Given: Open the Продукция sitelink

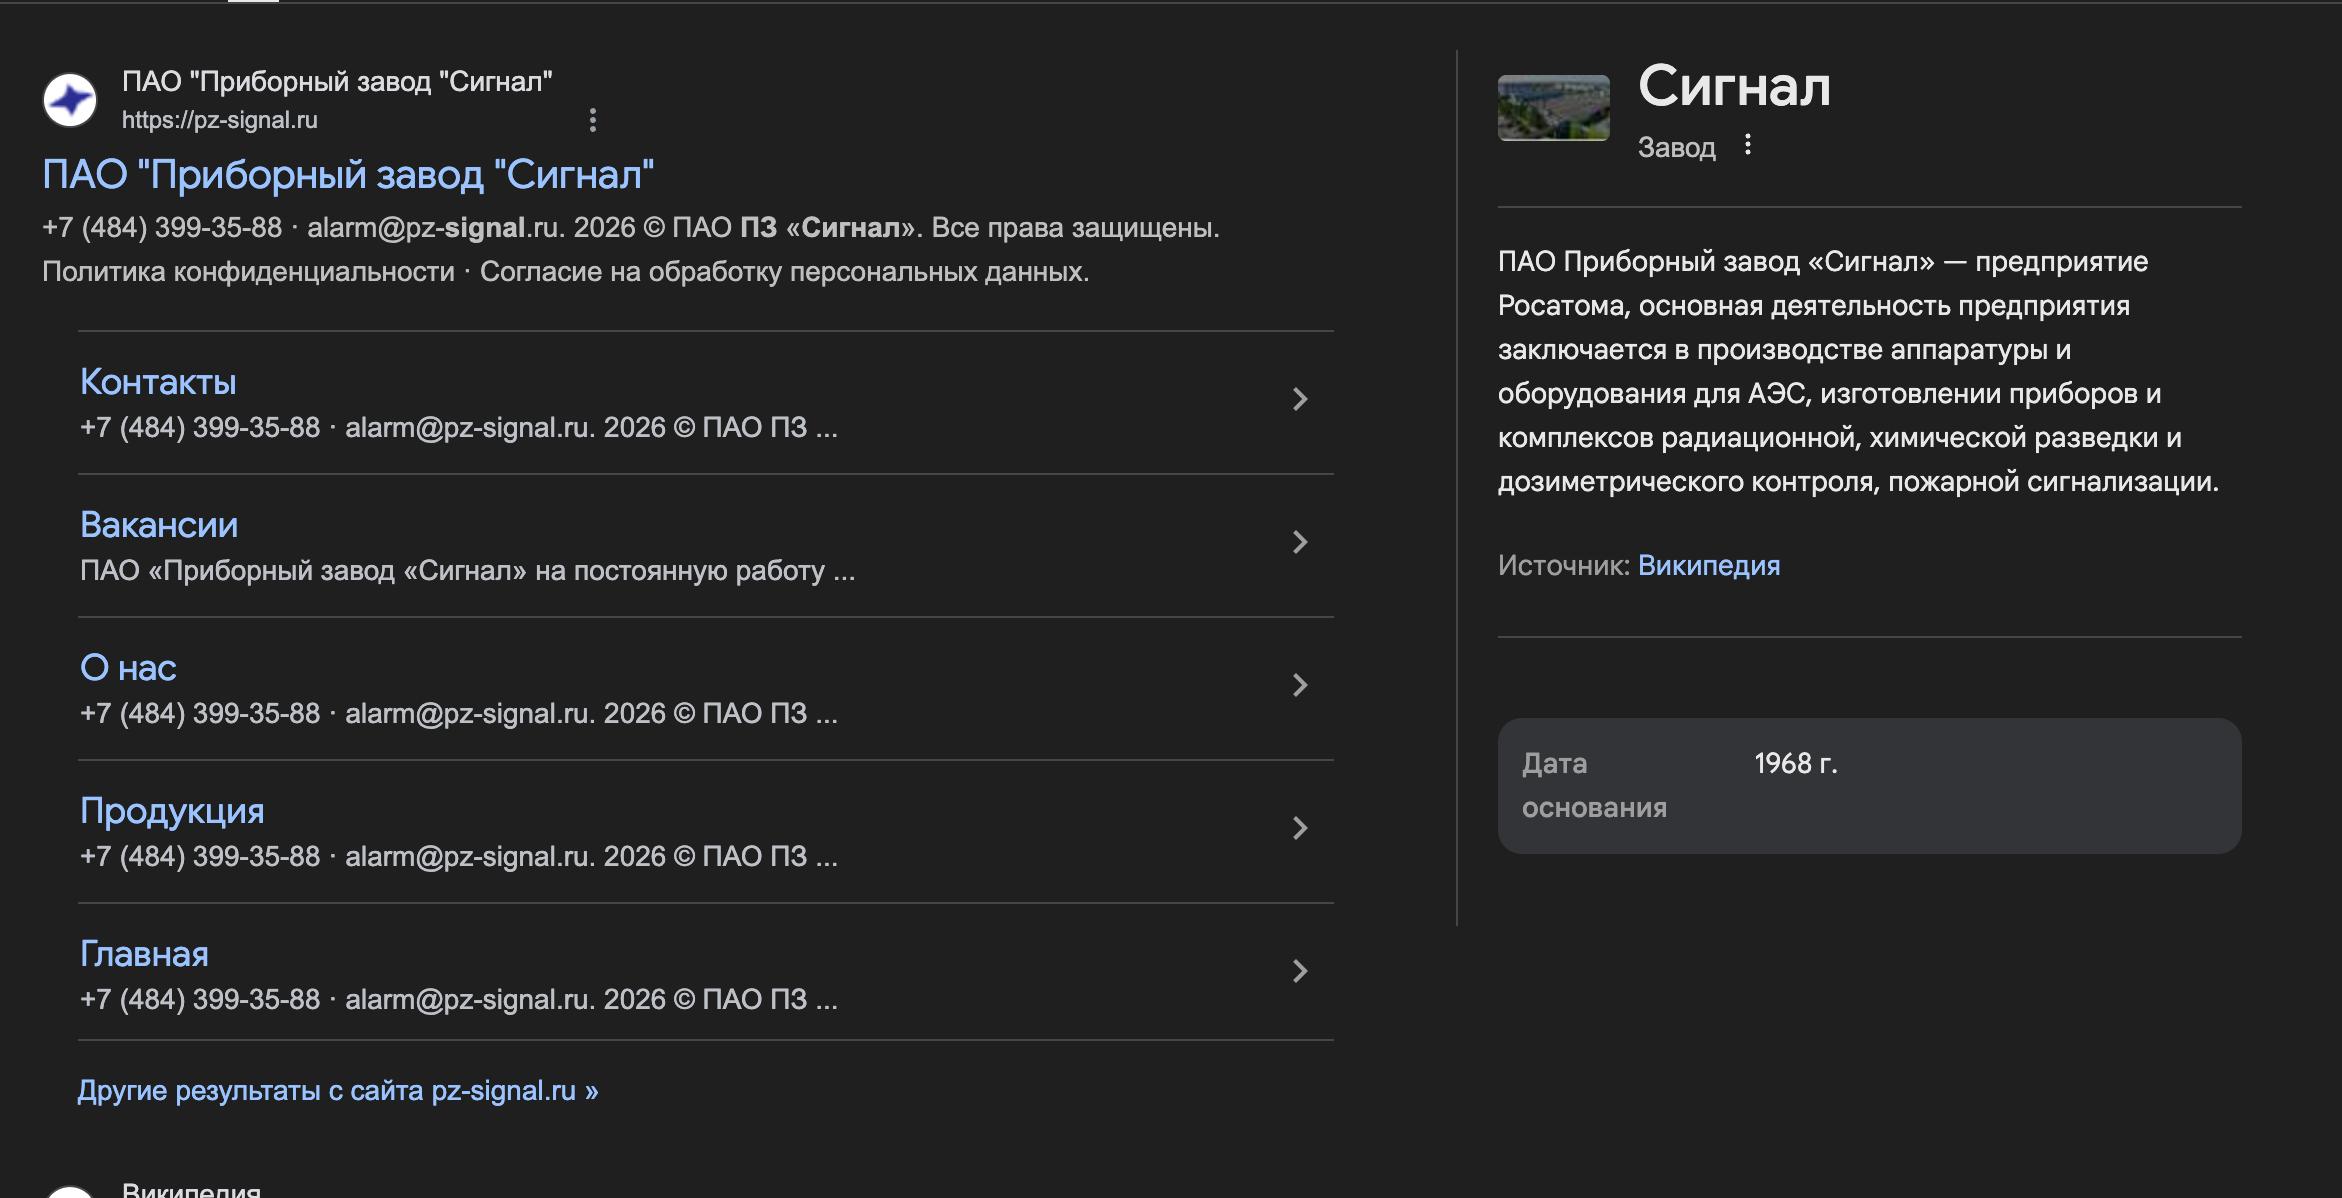Looking at the screenshot, I should [x=172, y=811].
